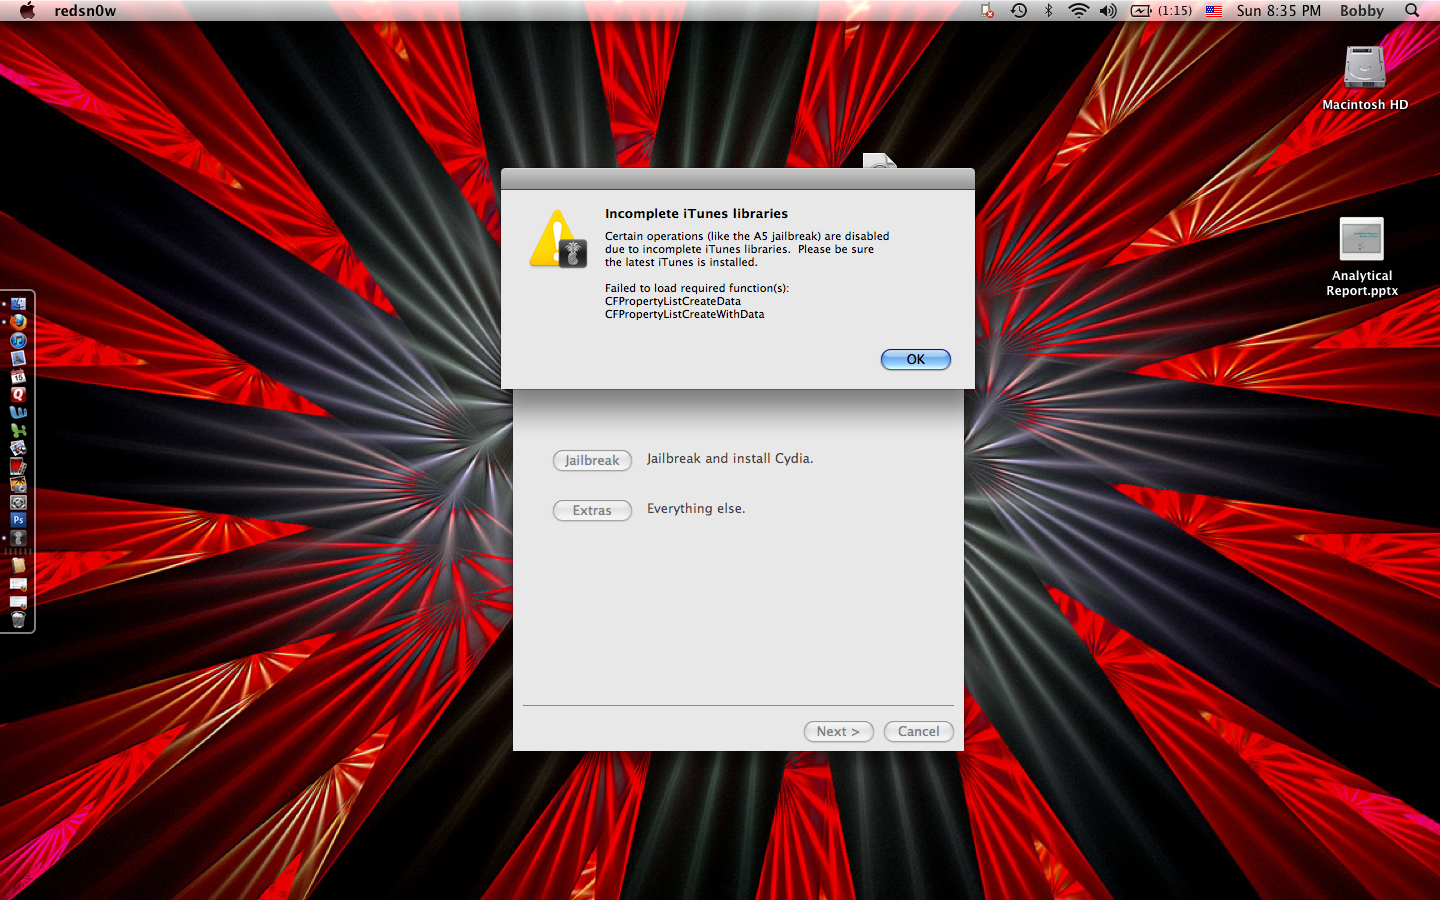This screenshot has height=900, width=1440.
Task: Click the sync status icon with red X
Action: pos(987,10)
